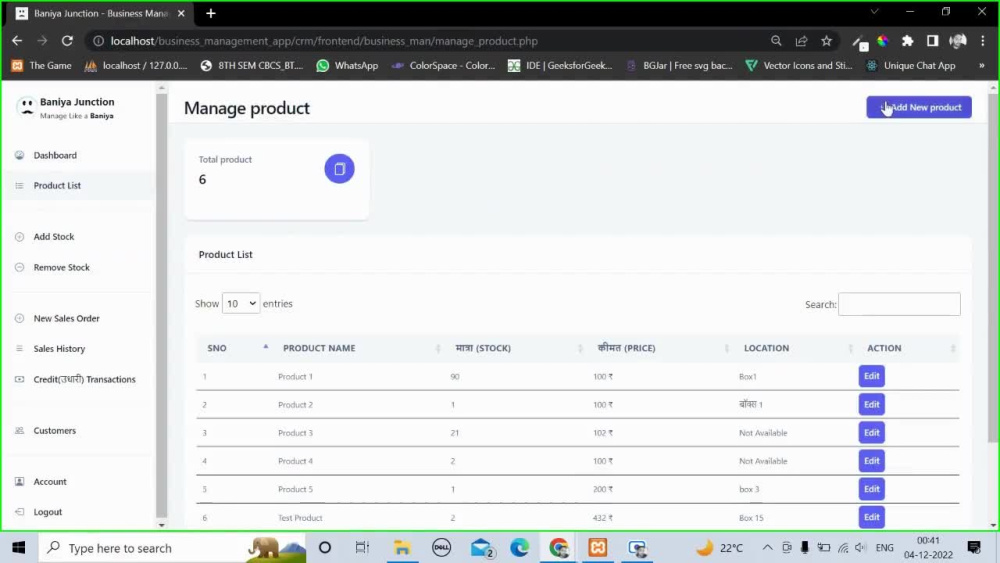Click the Remove Stock minus icon
This screenshot has height=563, width=1000.
coord(19,267)
